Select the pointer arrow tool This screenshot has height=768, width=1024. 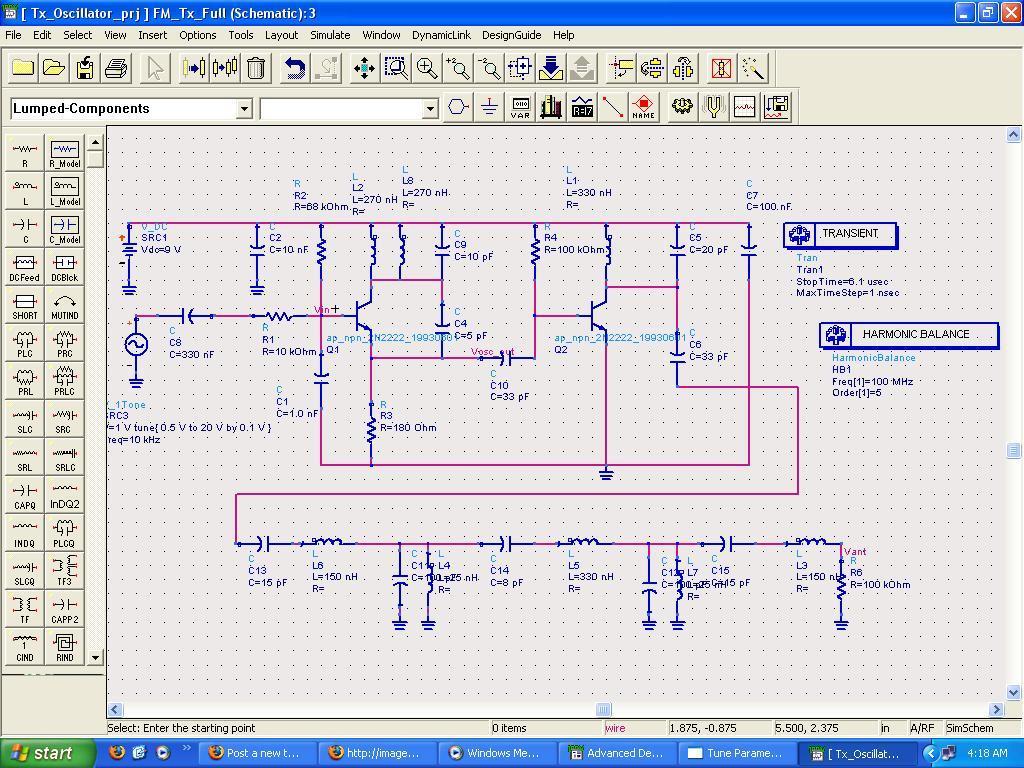click(155, 68)
